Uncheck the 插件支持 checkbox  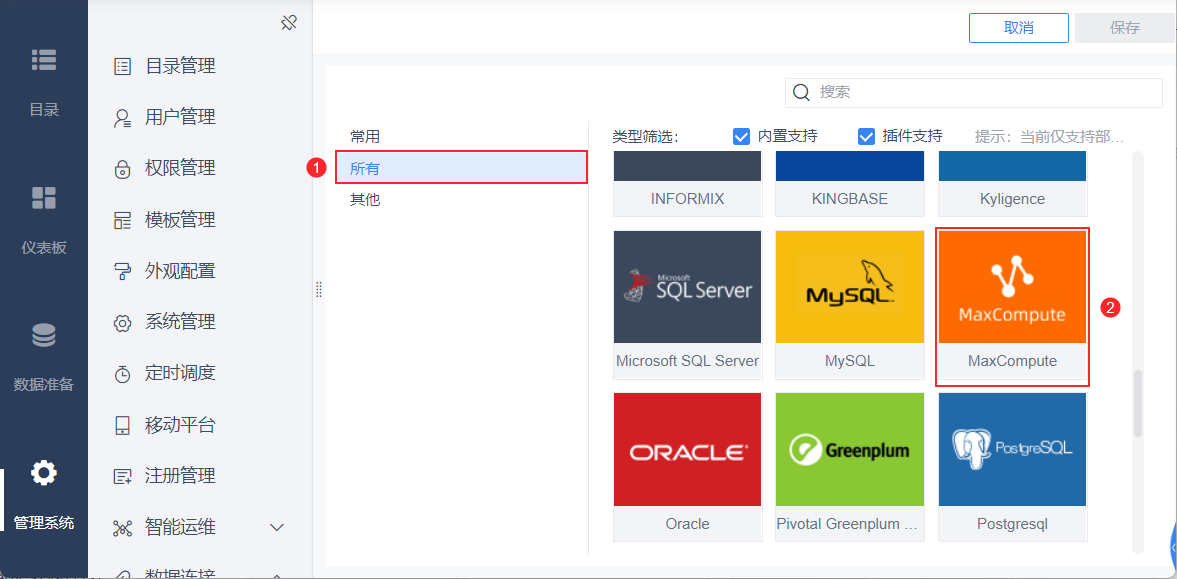tap(866, 137)
